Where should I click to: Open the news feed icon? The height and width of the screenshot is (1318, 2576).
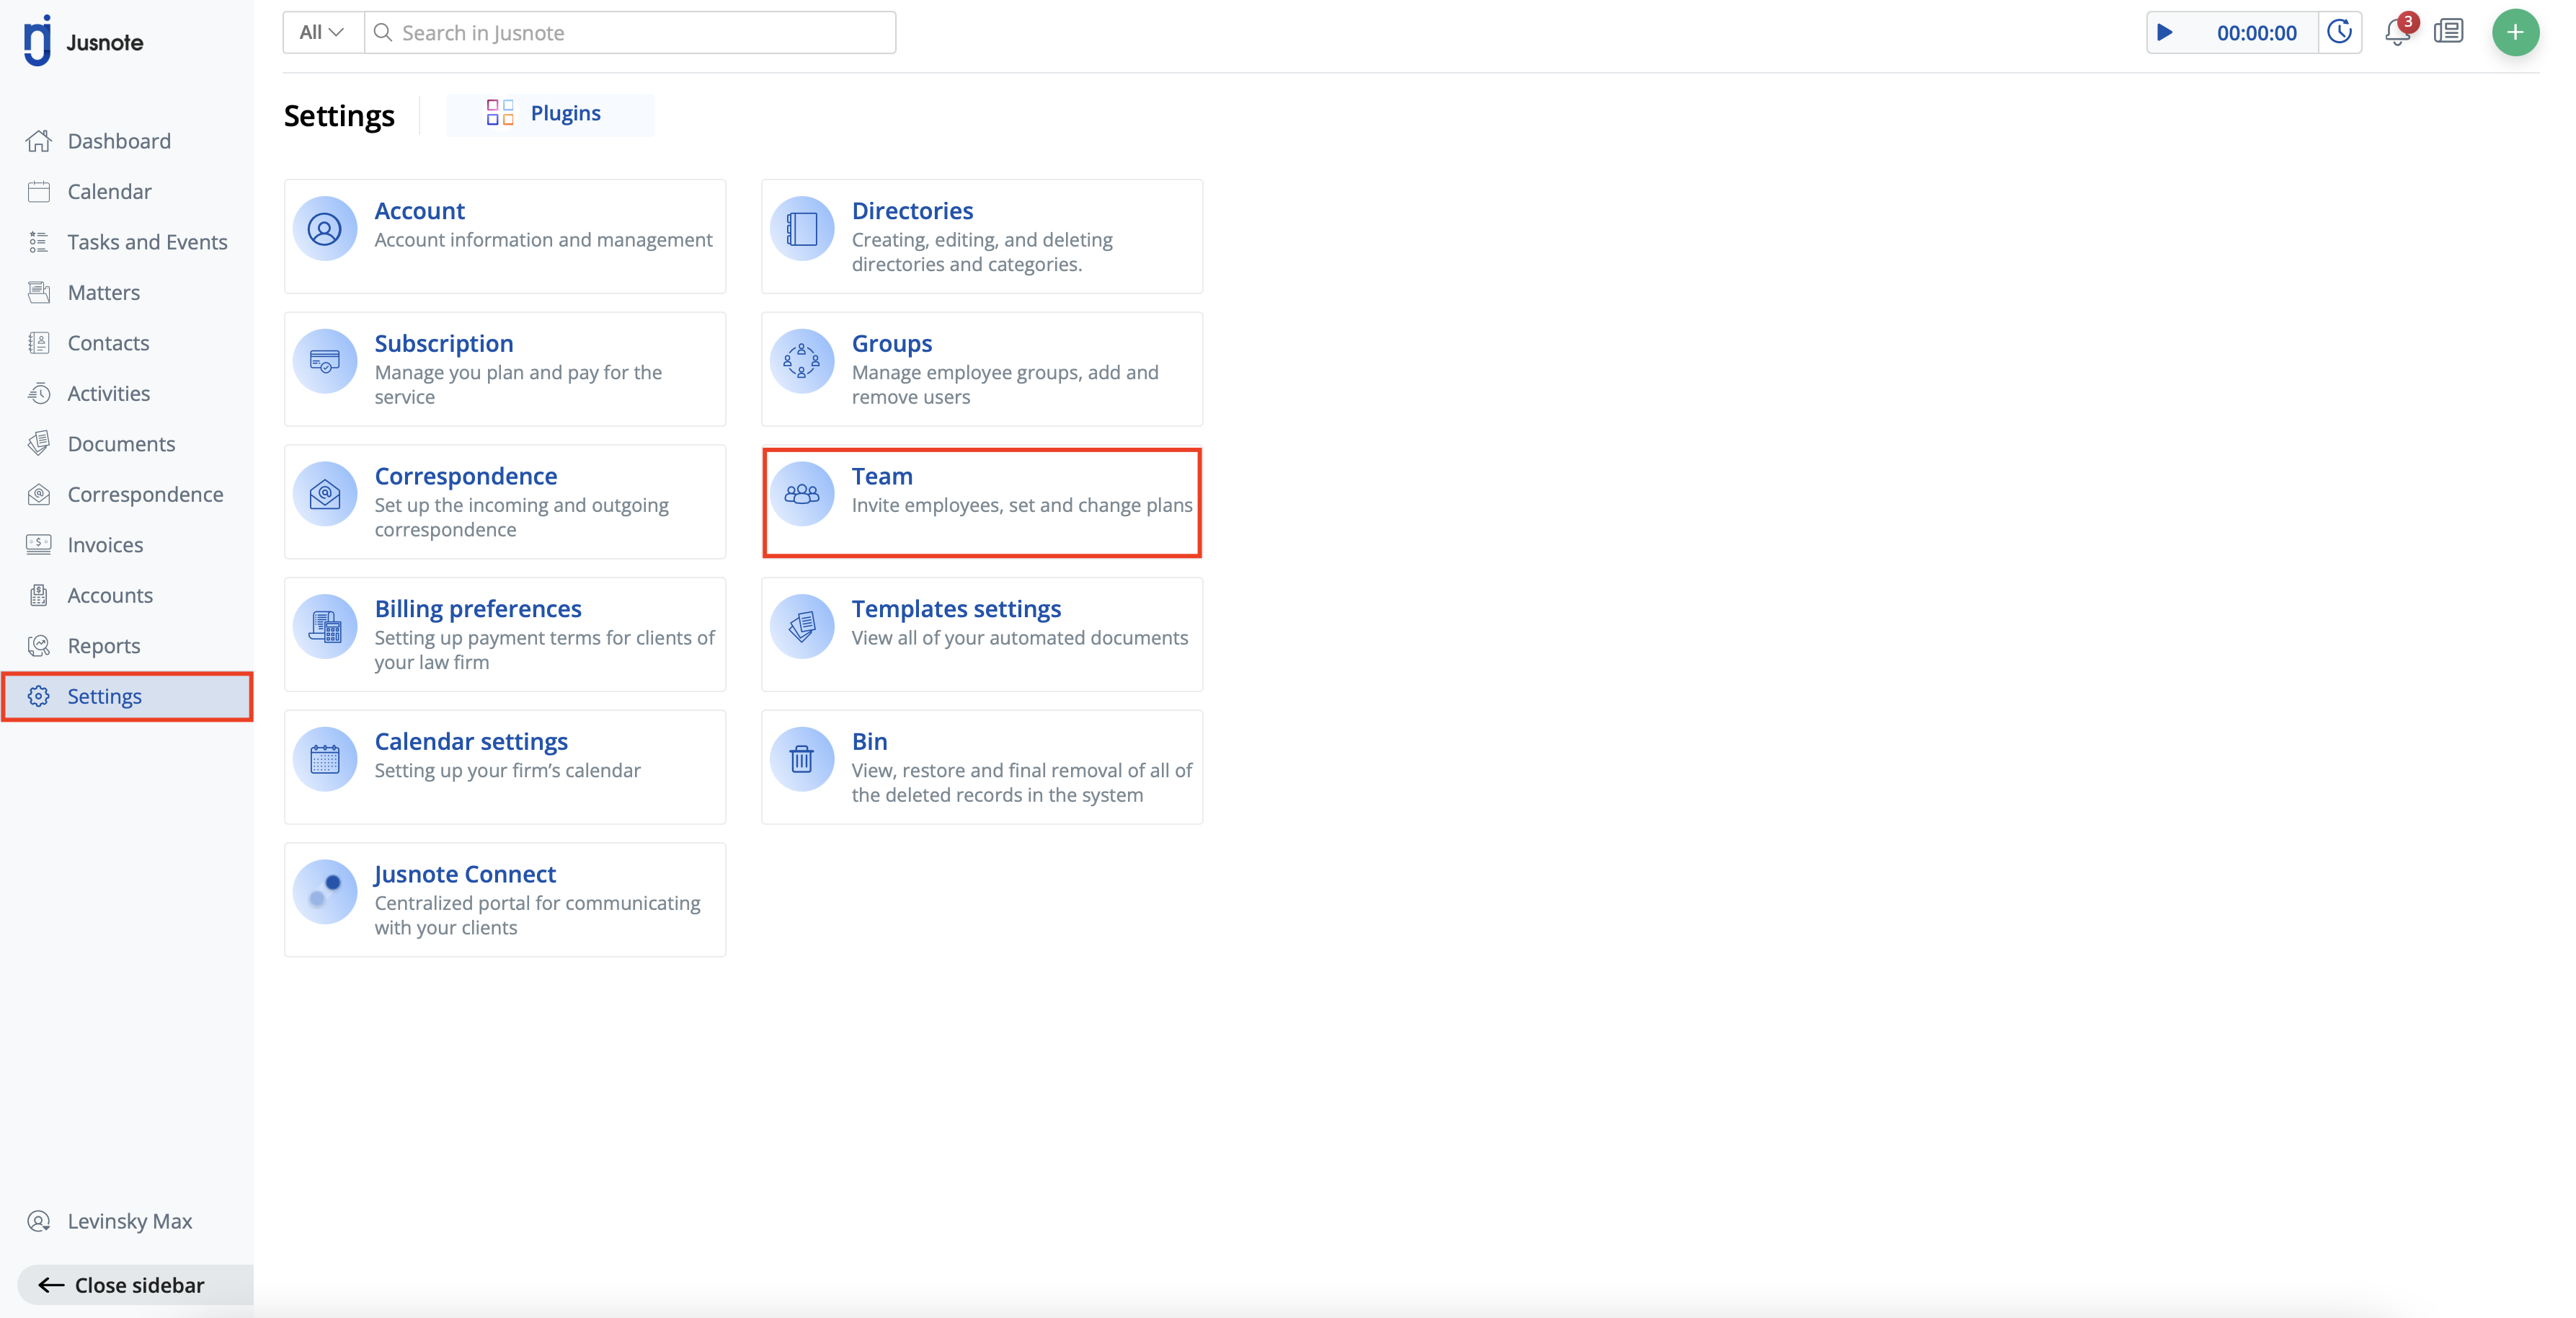click(2448, 31)
